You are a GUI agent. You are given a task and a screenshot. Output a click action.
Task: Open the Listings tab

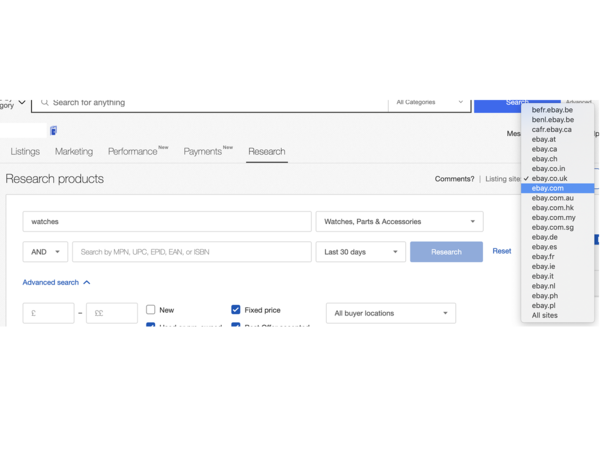(x=25, y=152)
